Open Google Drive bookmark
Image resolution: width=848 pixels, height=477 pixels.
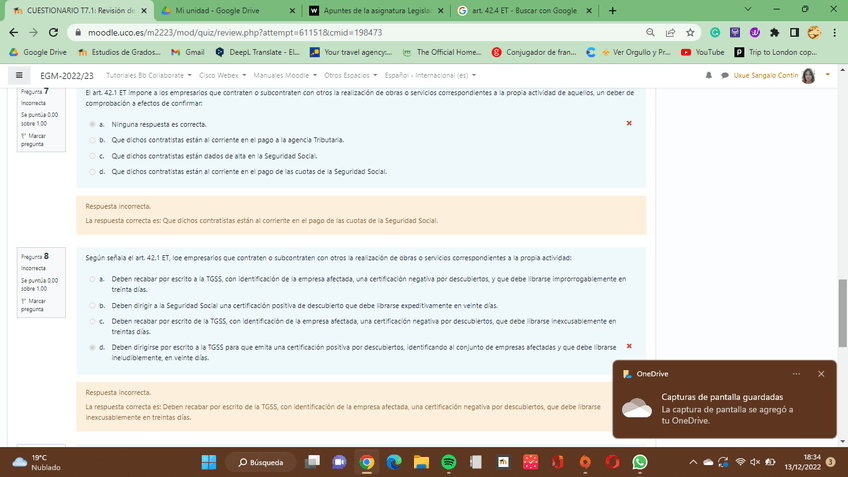[x=38, y=52]
